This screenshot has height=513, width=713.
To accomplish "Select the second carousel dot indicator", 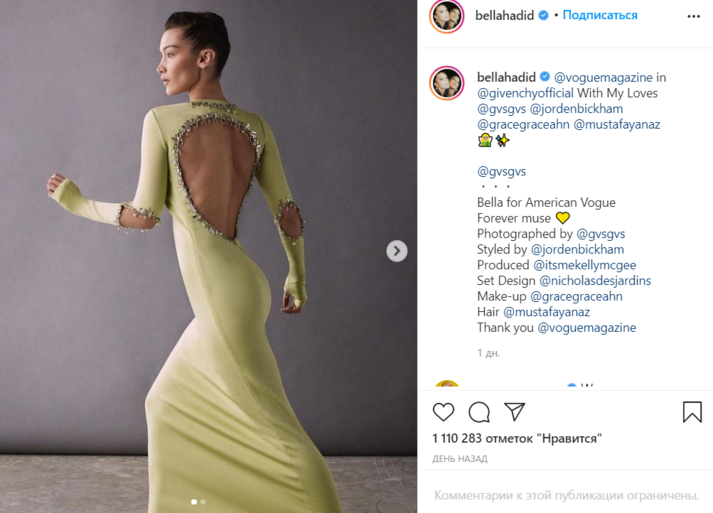I will pos(203,502).
